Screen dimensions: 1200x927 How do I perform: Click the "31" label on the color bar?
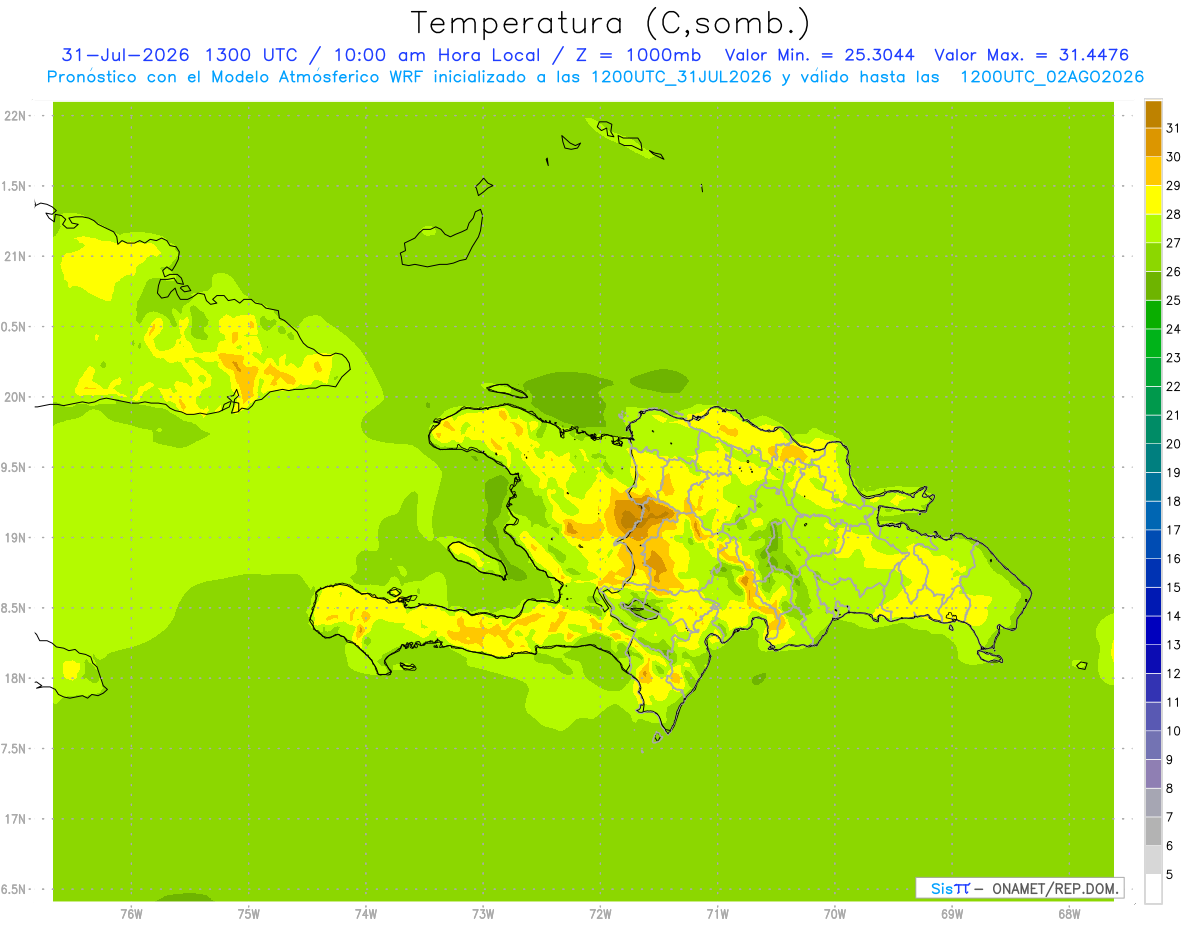1173,128
